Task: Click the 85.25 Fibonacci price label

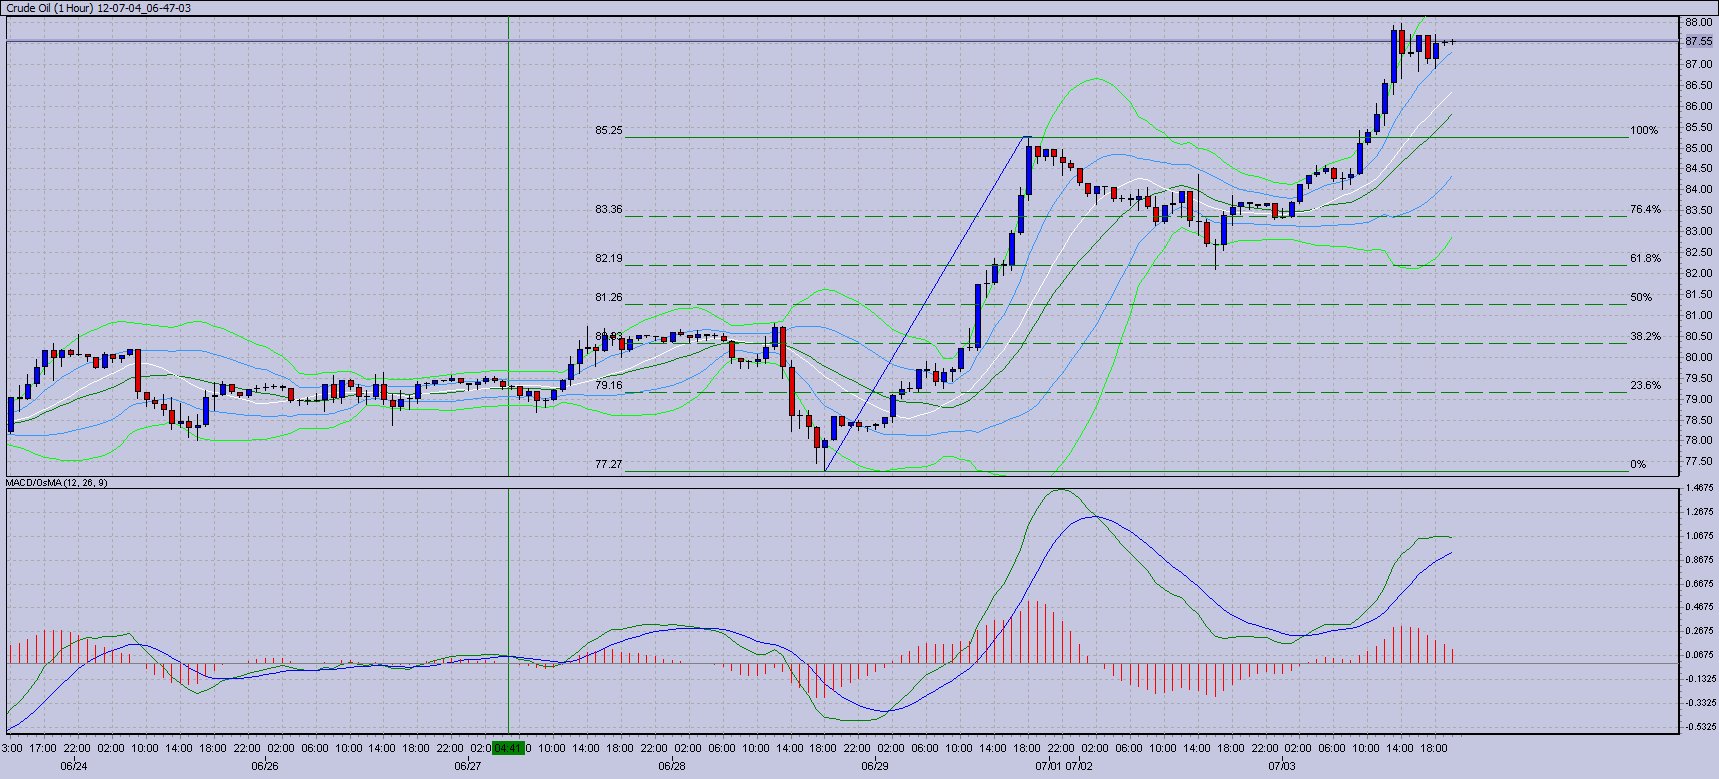Action: click(x=608, y=130)
